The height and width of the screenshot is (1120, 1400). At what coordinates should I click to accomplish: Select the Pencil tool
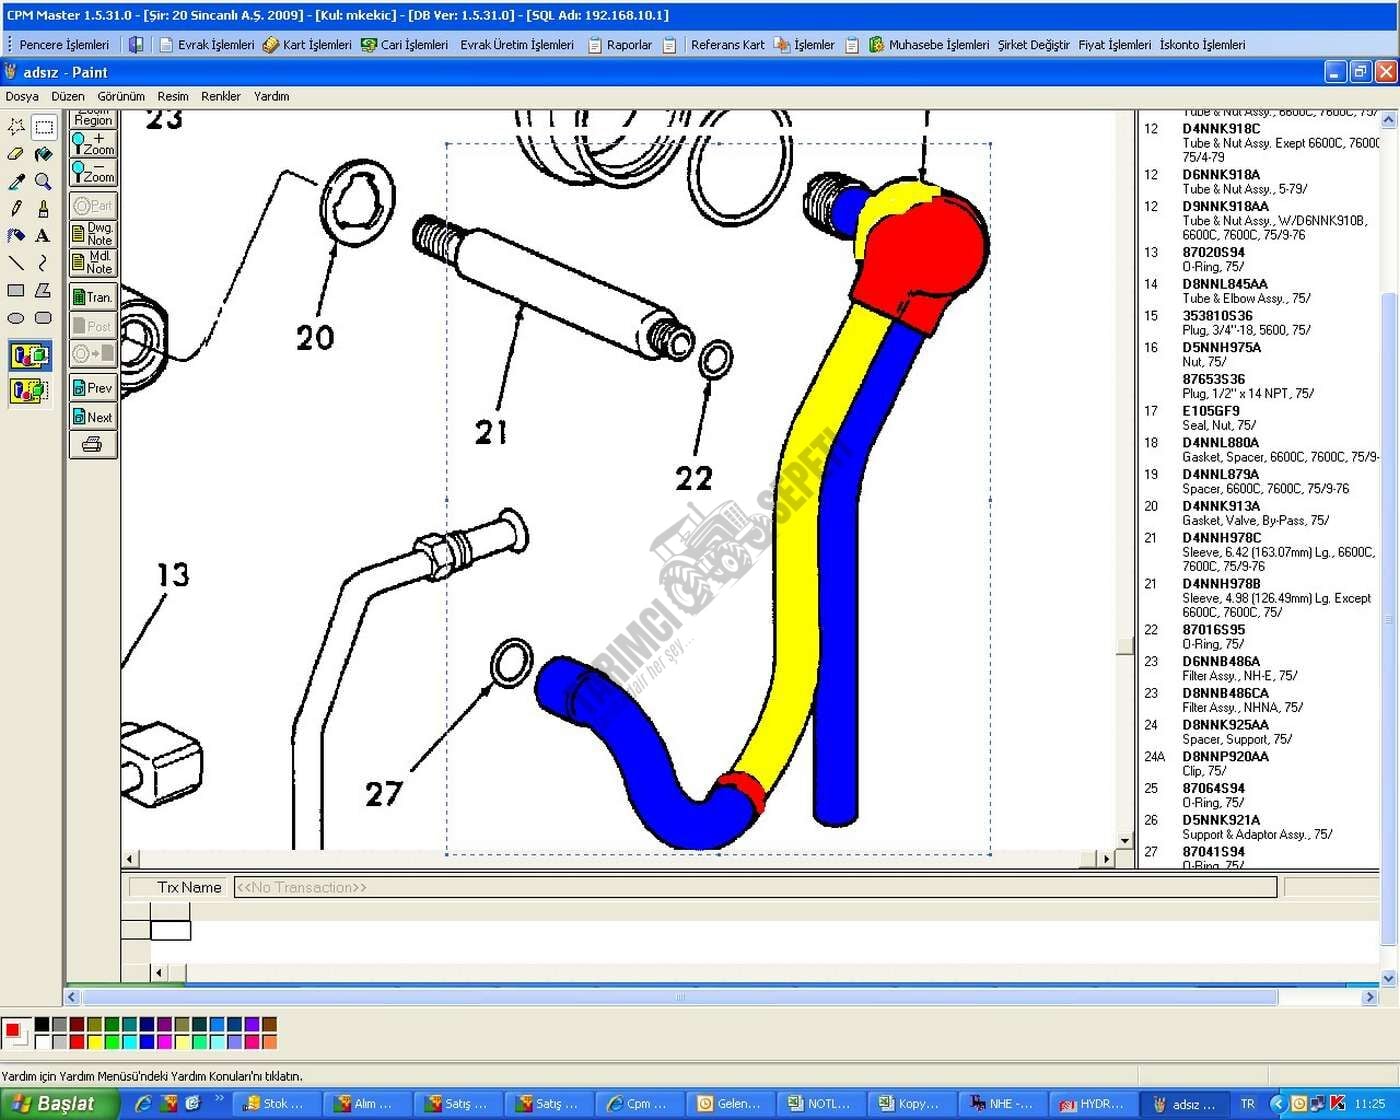coord(16,209)
